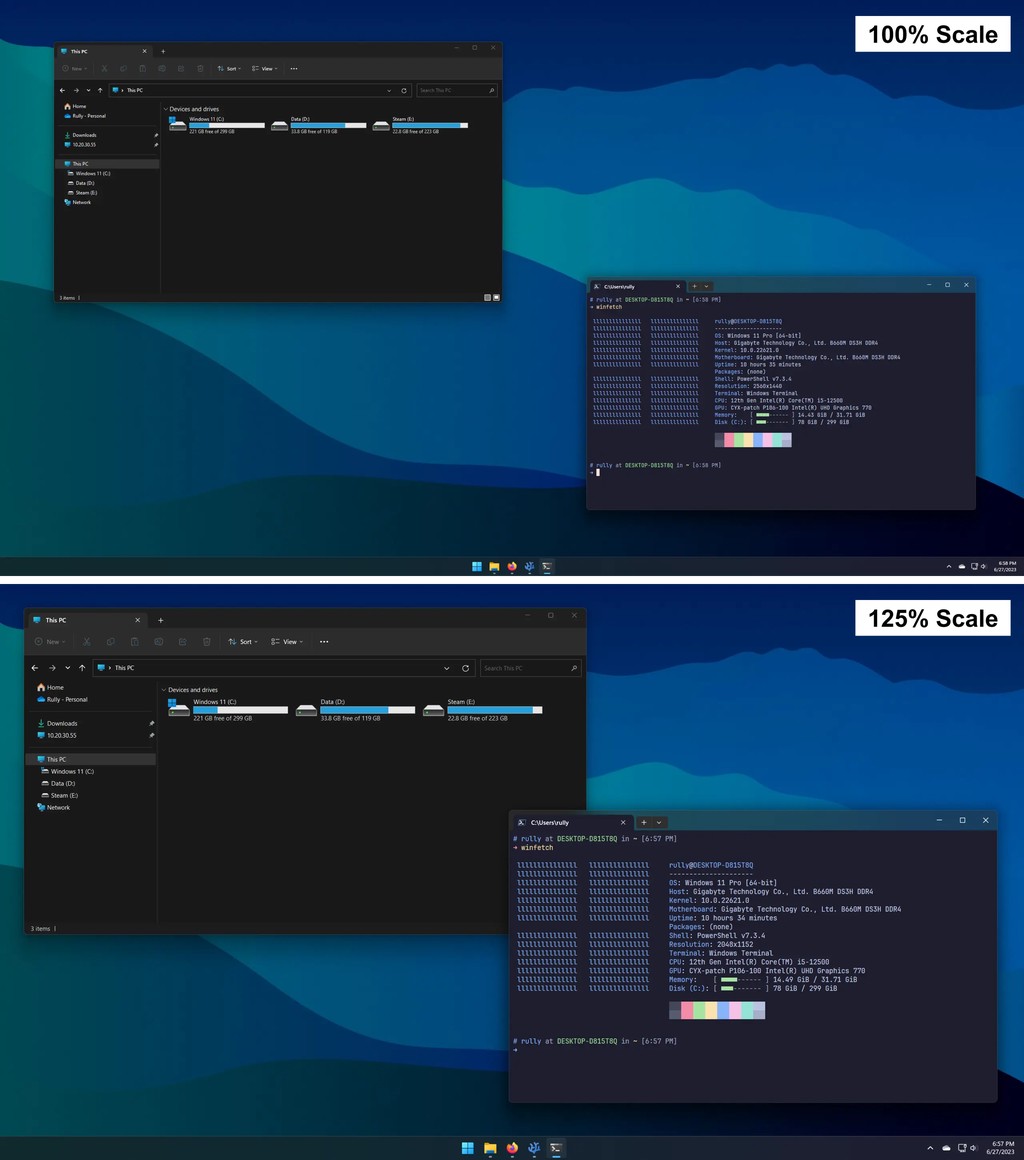
Task: Open the View dropdown menu
Action: click(x=289, y=641)
